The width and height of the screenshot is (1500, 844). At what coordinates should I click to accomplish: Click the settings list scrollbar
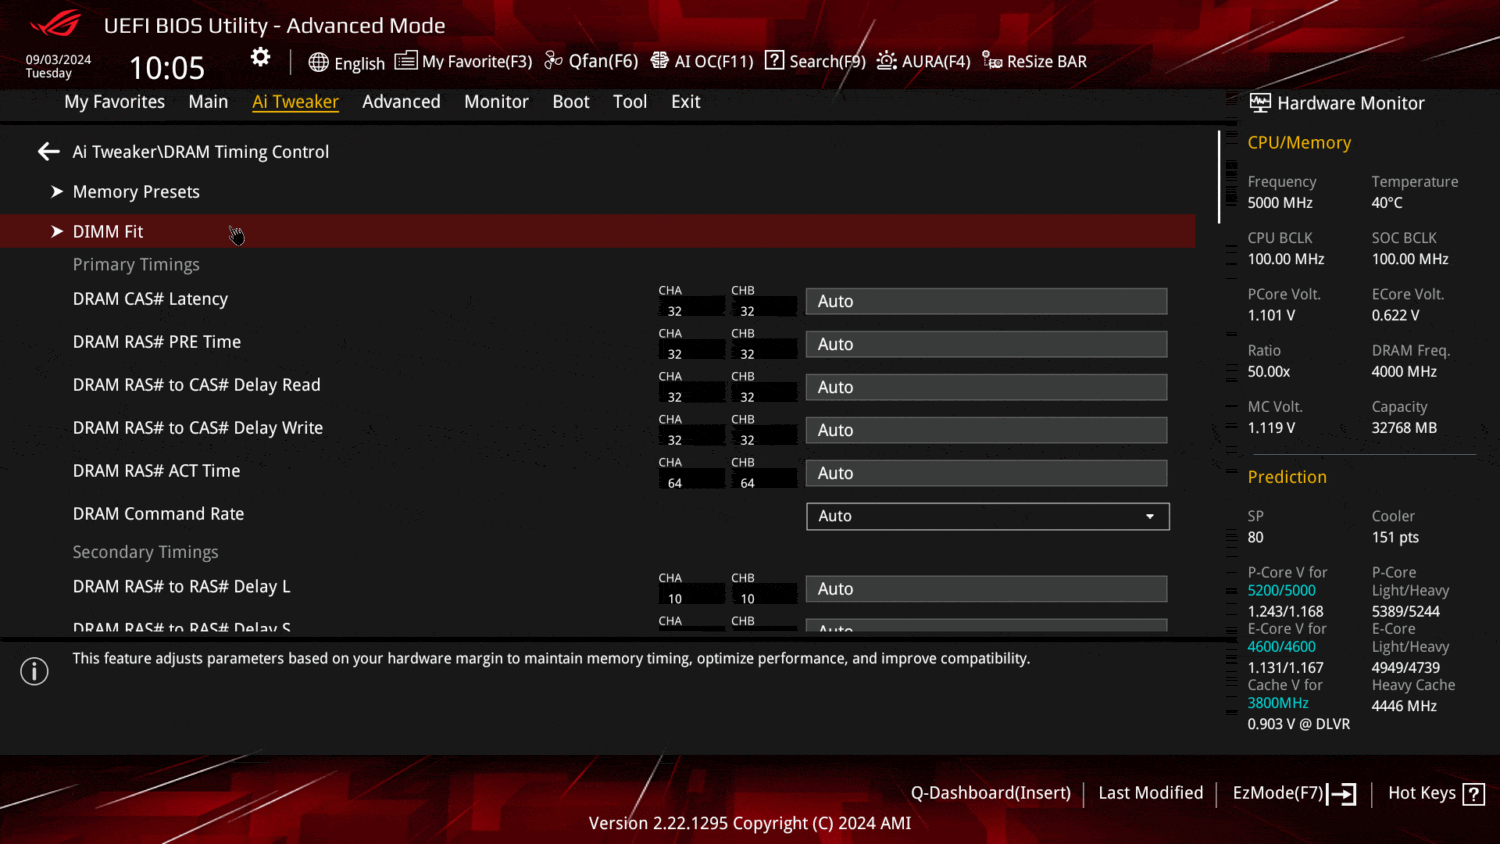tap(1219, 177)
